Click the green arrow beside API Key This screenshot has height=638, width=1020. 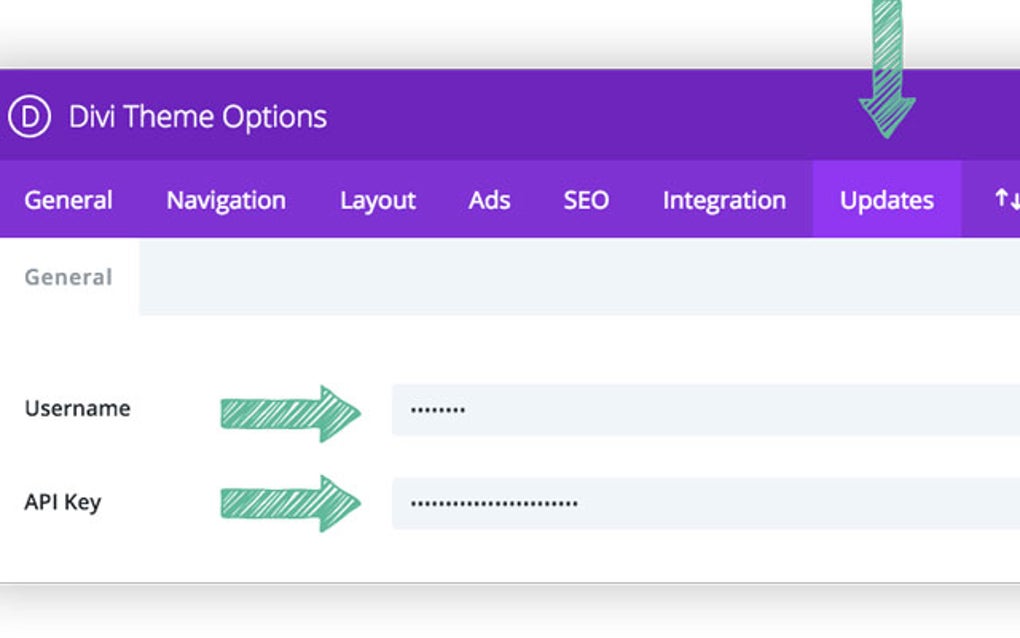click(290, 501)
